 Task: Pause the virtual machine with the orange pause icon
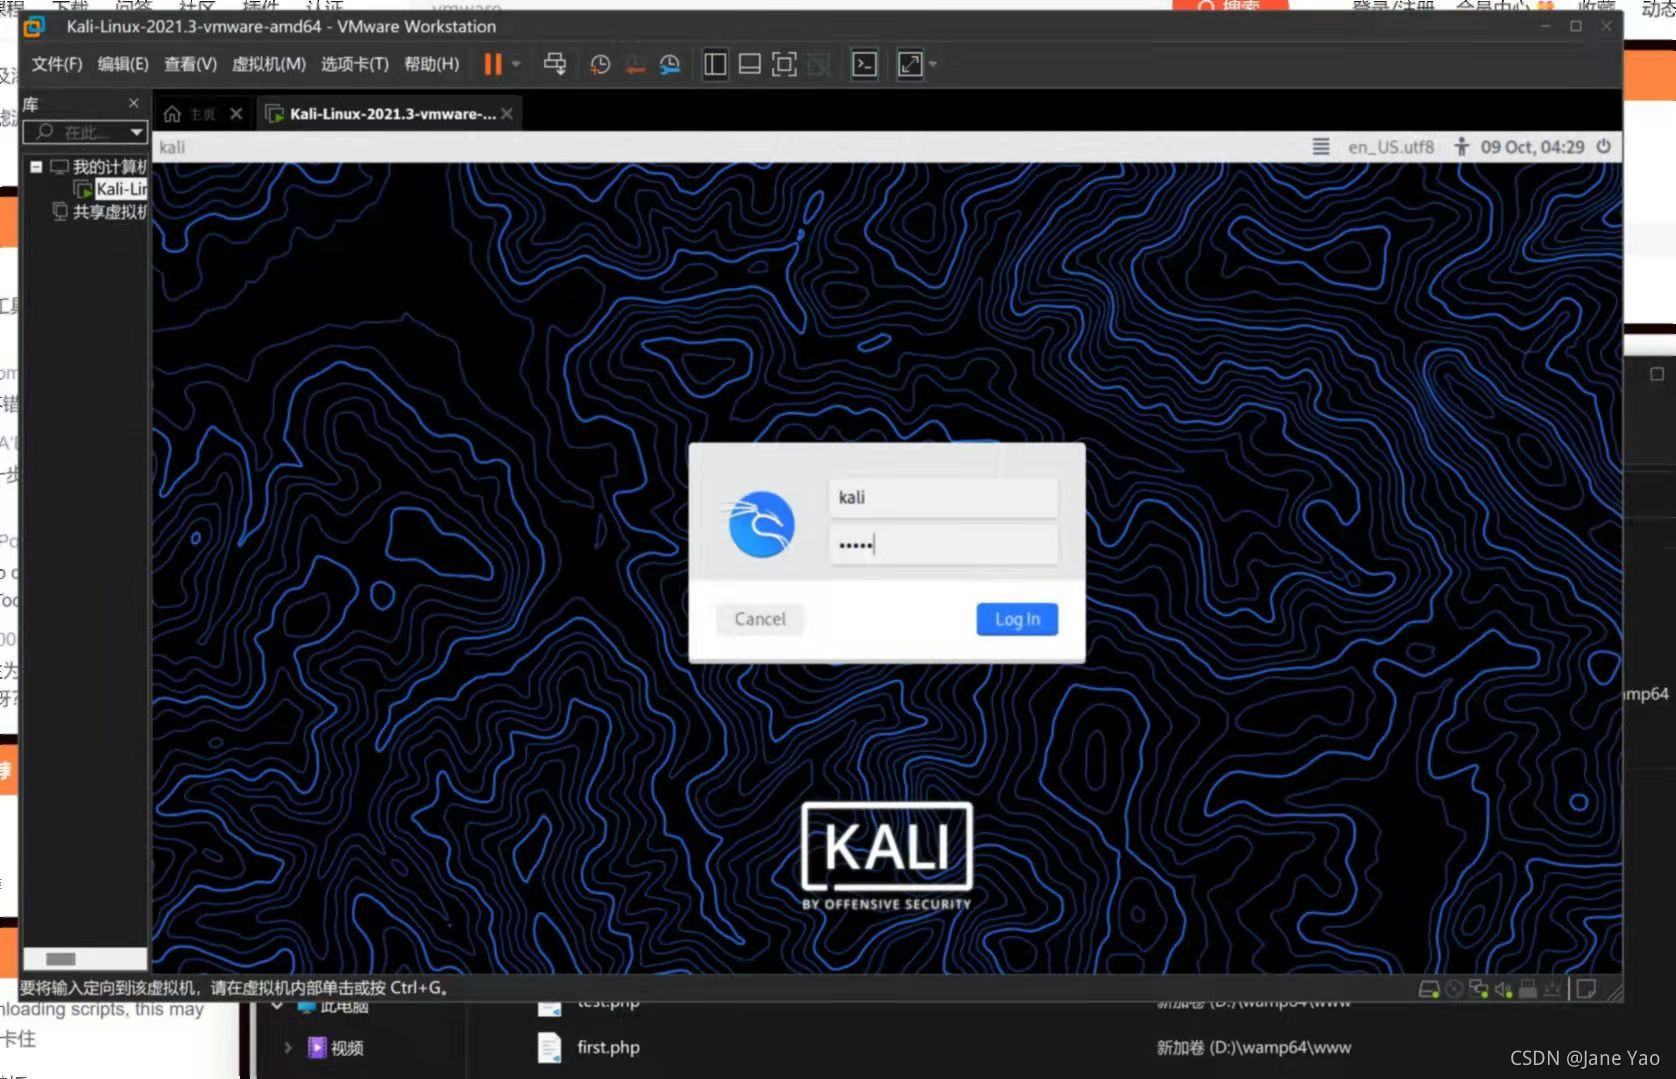493,65
